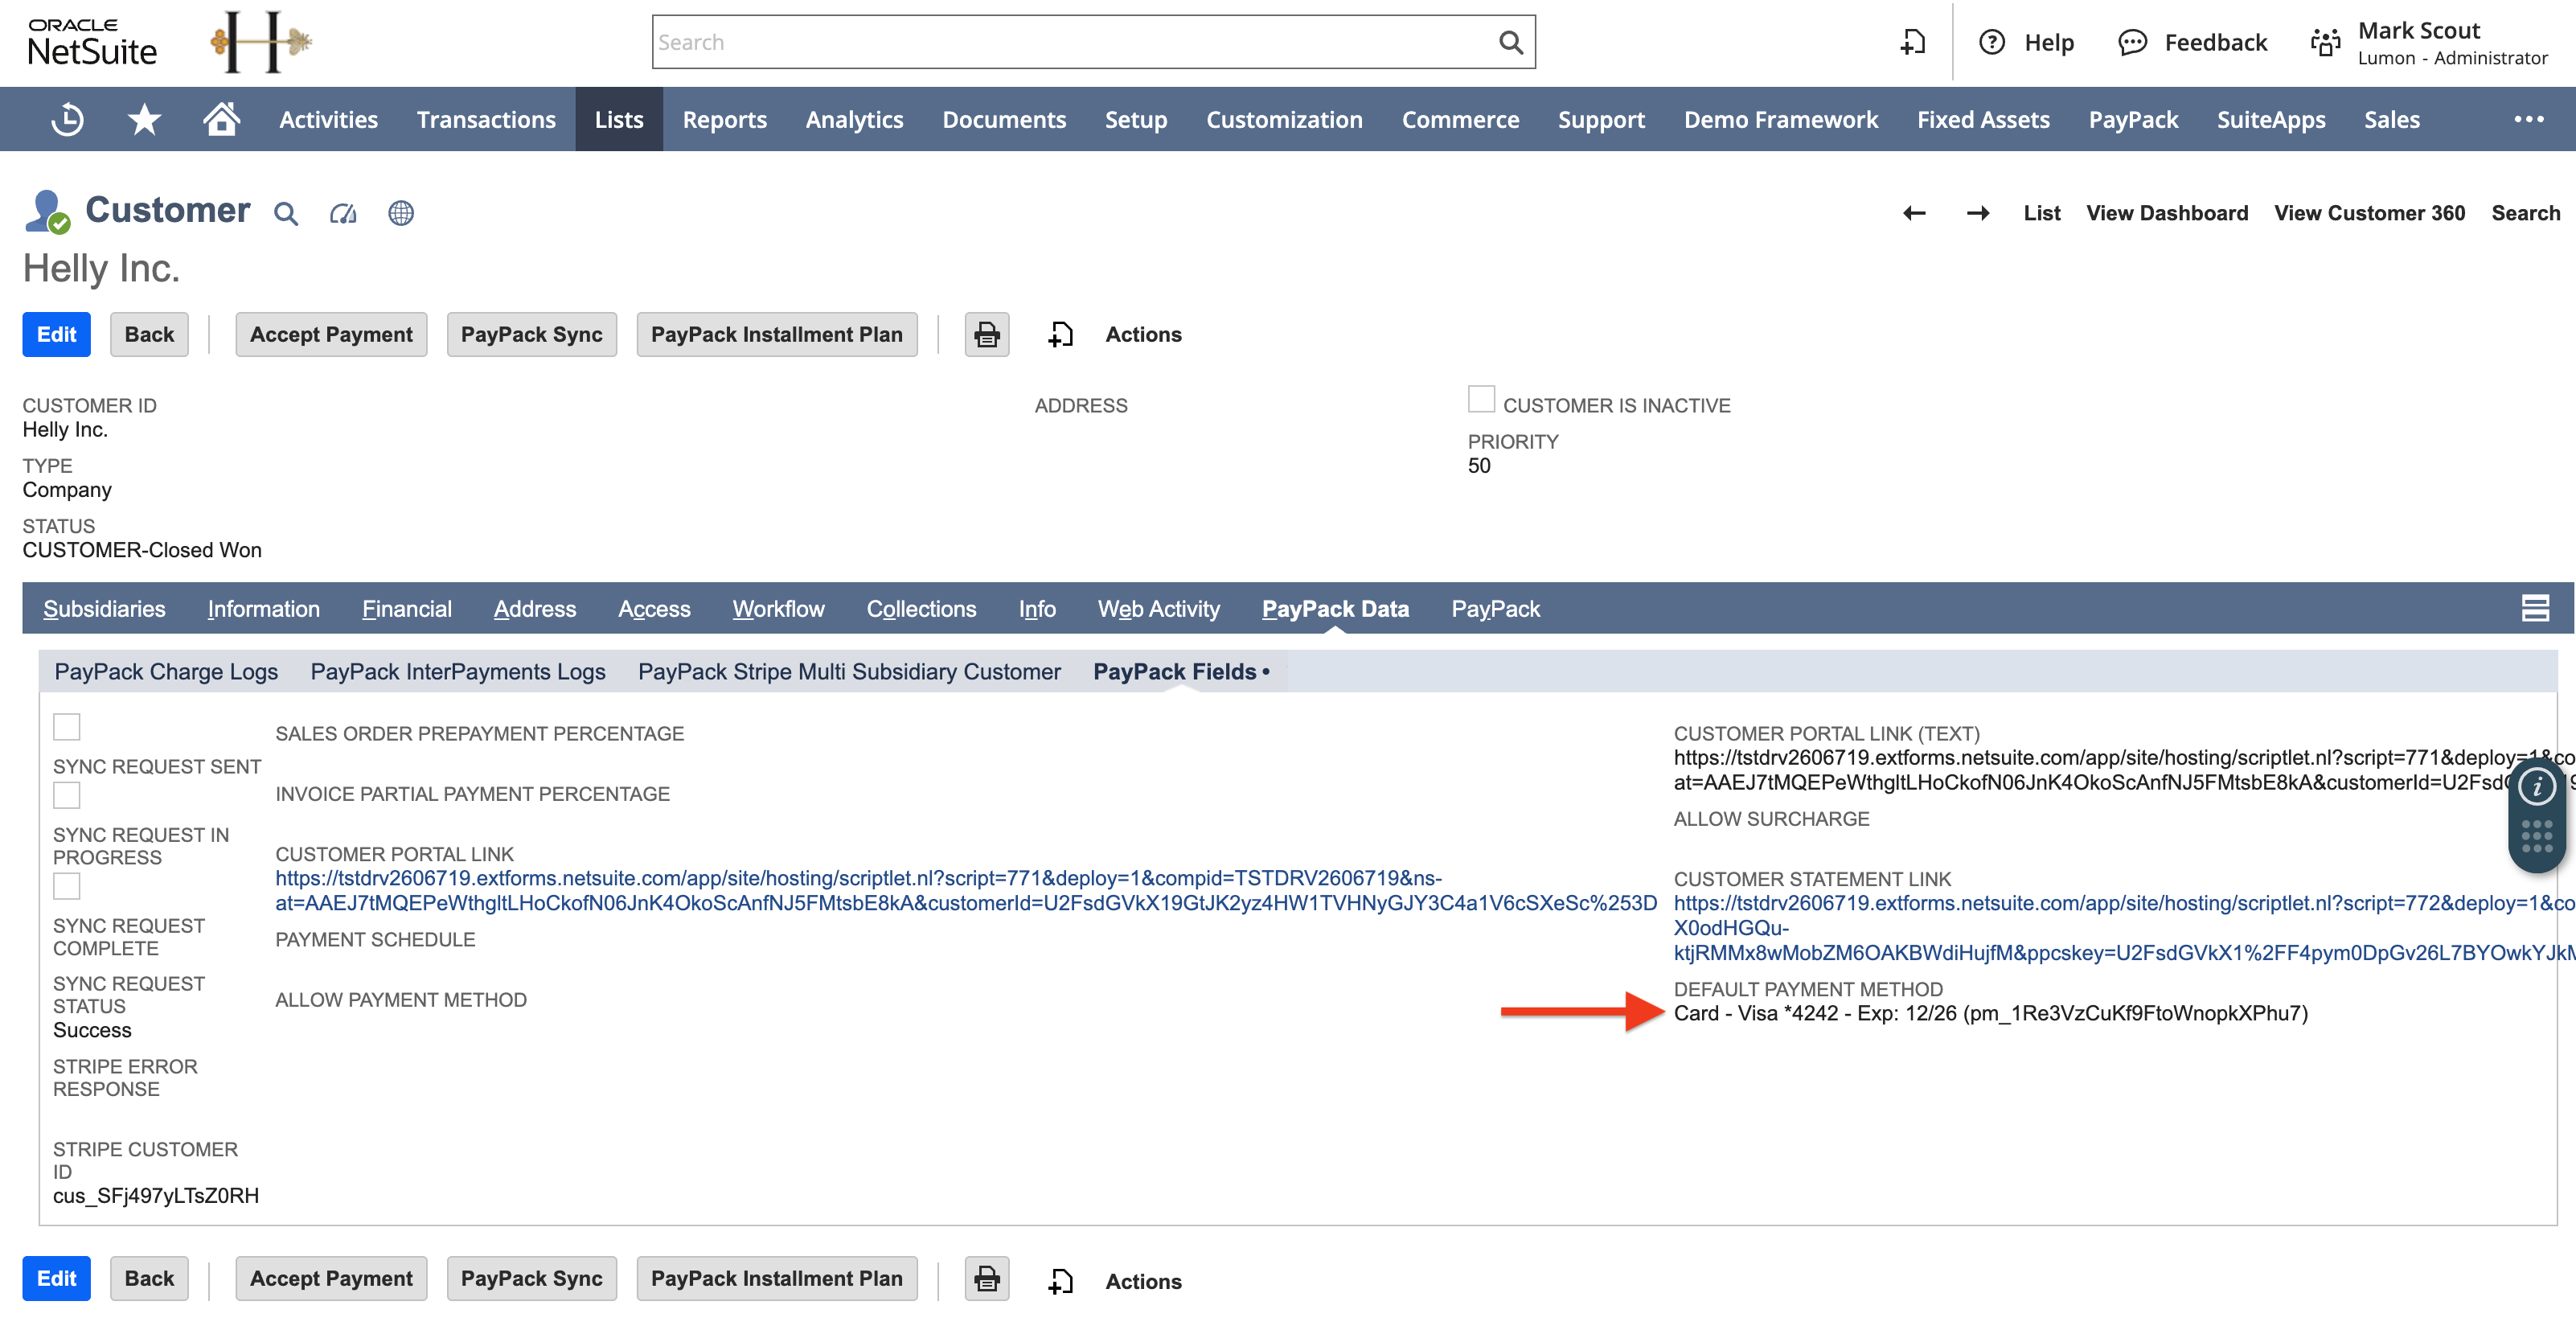Focus the global Search input field
2576x1330 pixels.
click(1074, 42)
